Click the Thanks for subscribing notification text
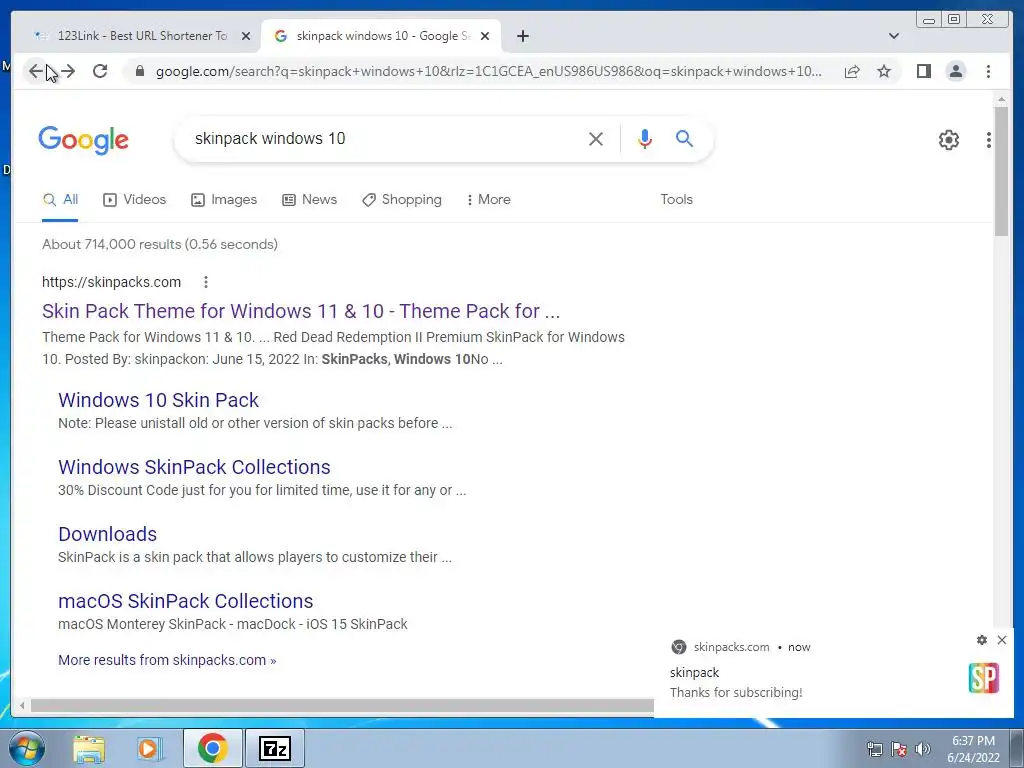This screenshot has width=1024, height=768. coord(736,692)
